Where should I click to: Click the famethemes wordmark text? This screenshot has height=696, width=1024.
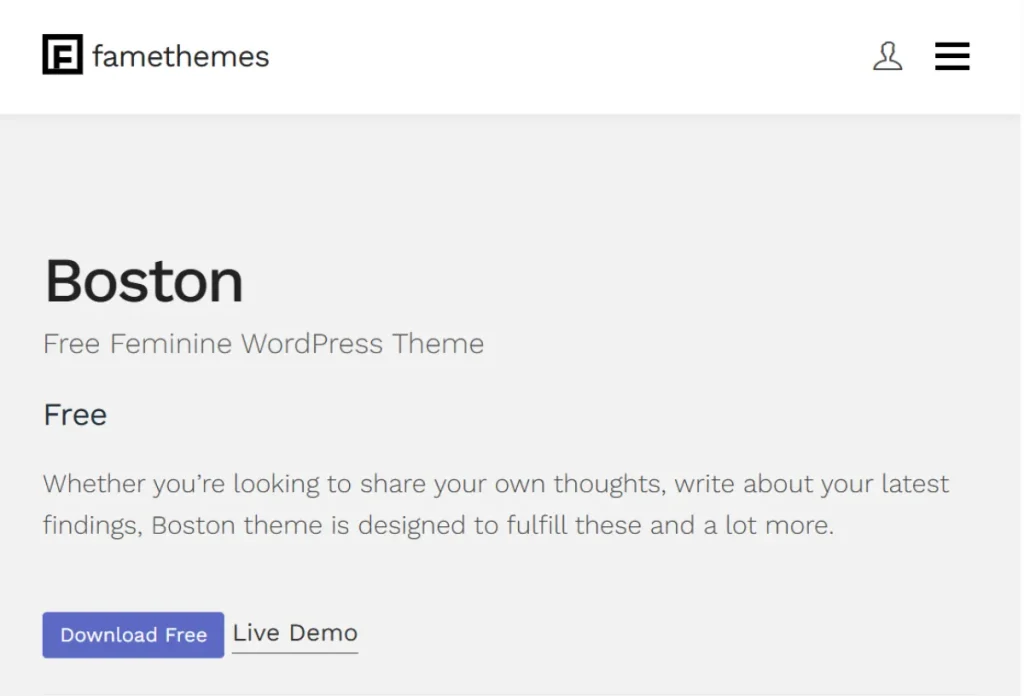point(180,56)
